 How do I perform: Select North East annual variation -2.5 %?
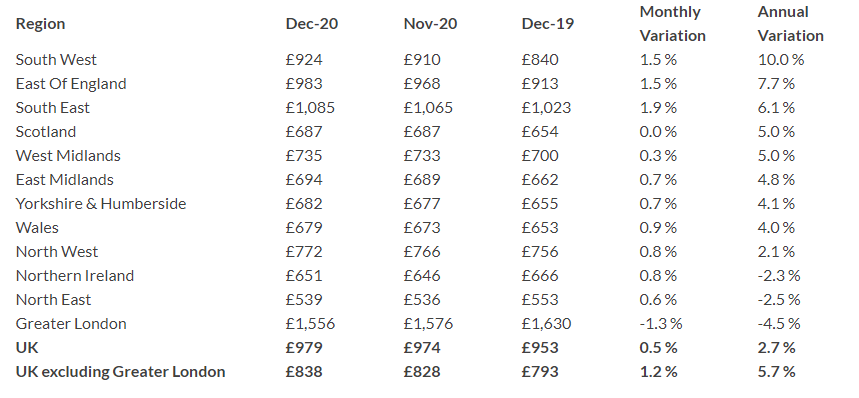(779, 300)
